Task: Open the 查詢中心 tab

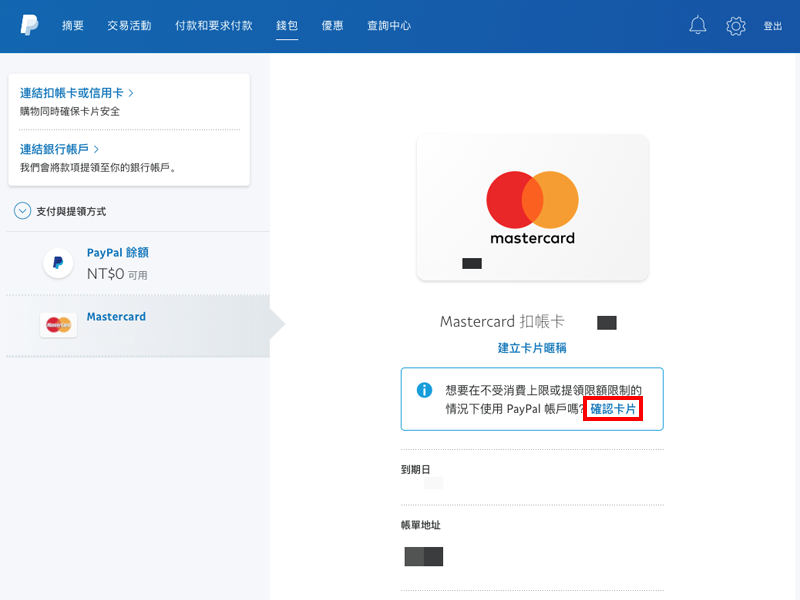Action: [x=389, y=26]
